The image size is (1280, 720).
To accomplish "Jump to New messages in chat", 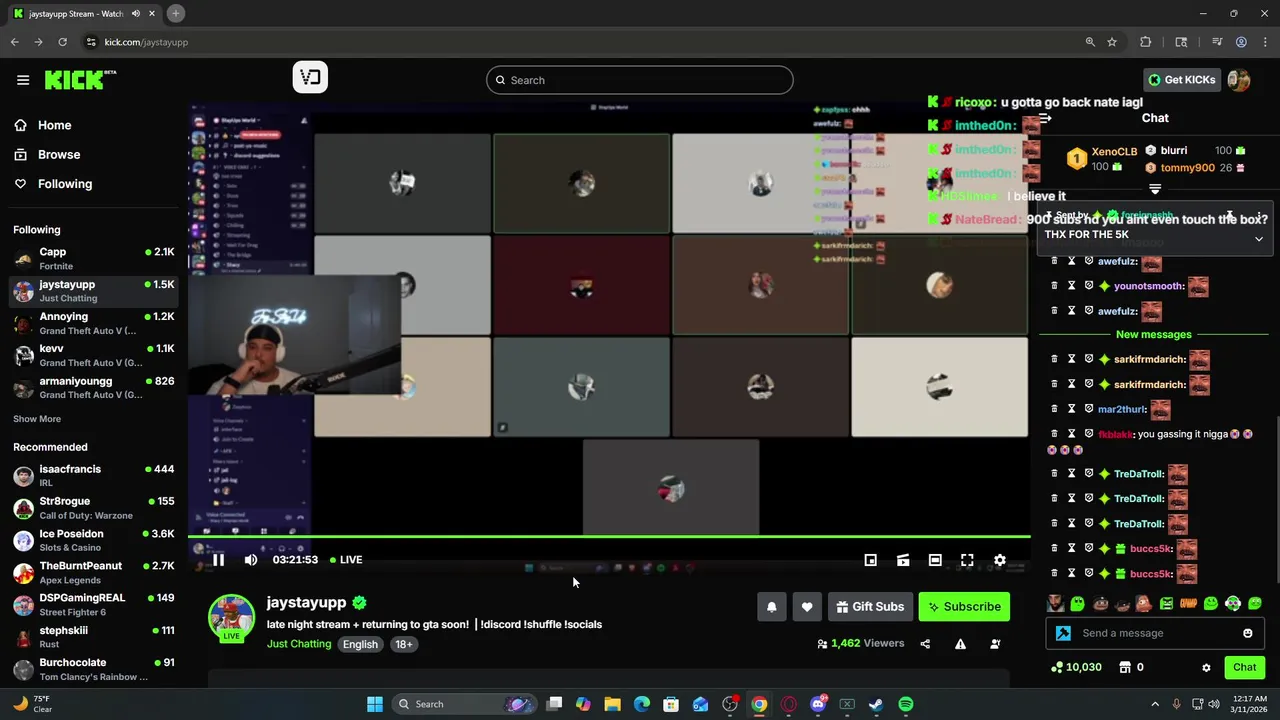I will [1154, 334].
